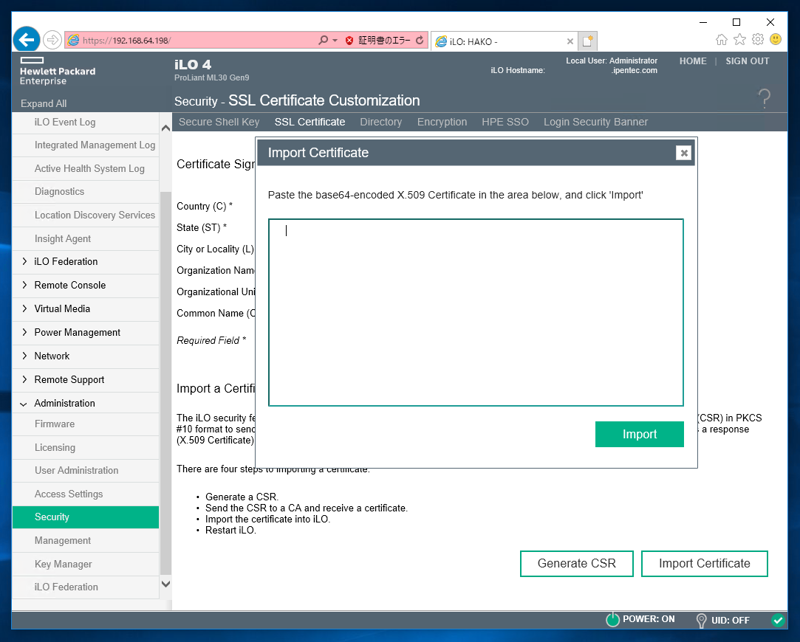Click the HOME link
The height and width of the screenshot is (642, 800).
pyautogui.click(x=693, y=61)
